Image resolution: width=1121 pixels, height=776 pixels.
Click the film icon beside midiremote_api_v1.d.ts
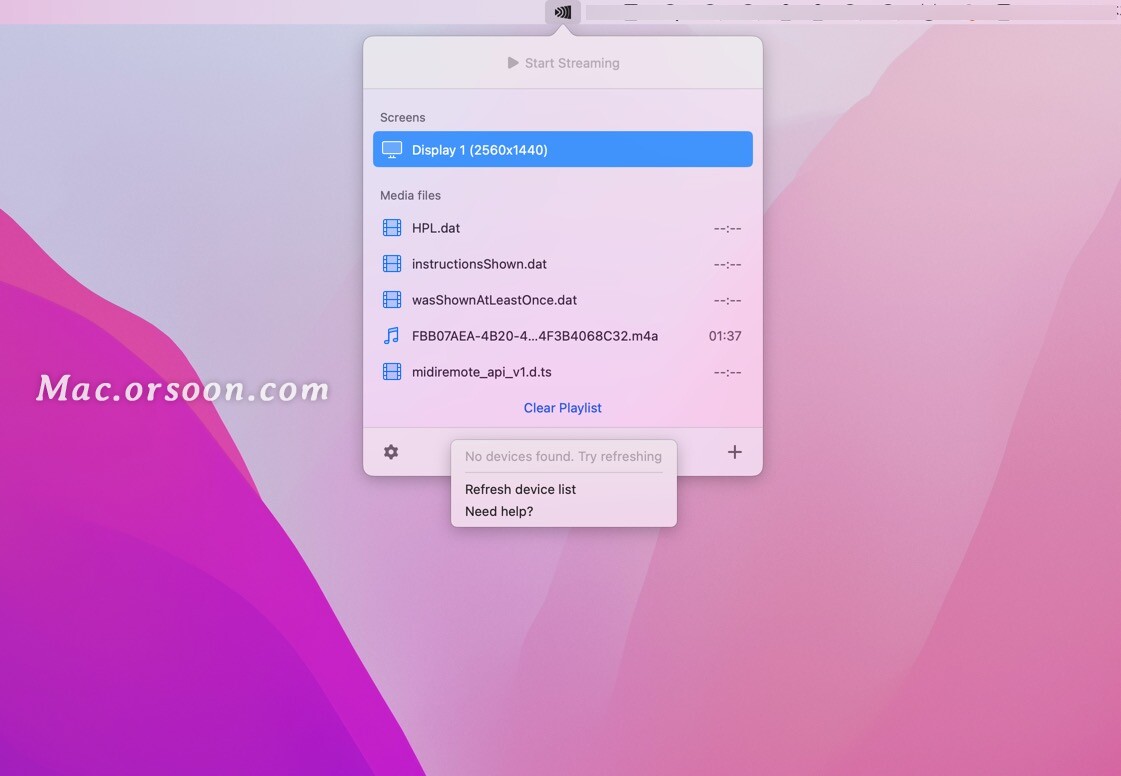391,371
